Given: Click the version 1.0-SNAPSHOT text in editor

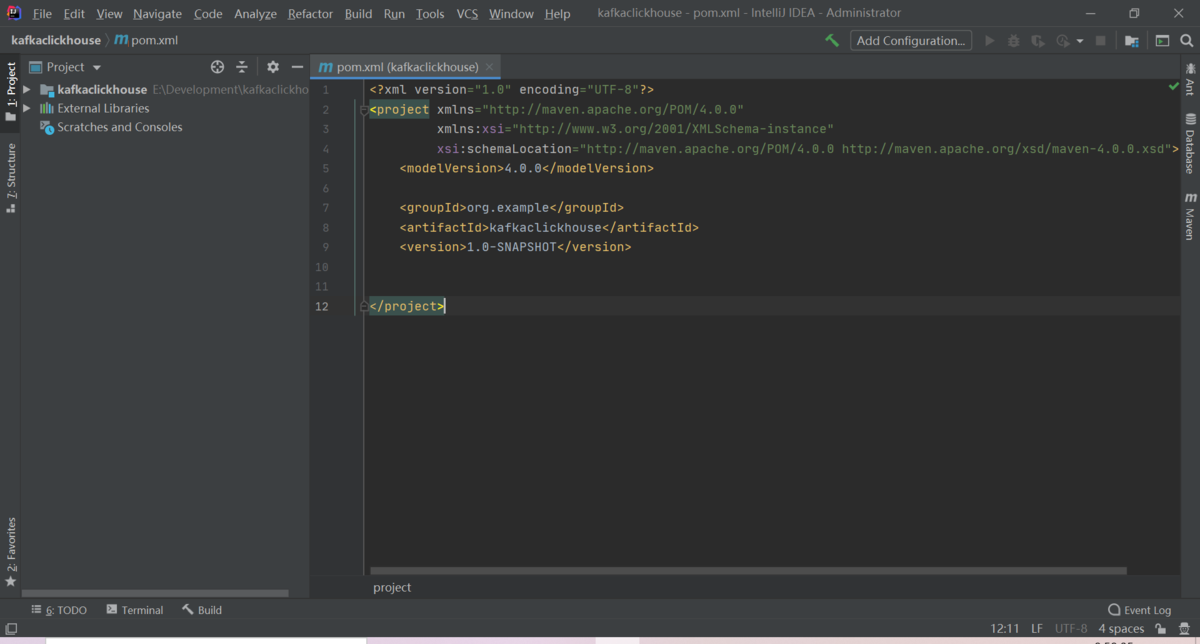Looking at the screenshot, I should pos(511,247).
